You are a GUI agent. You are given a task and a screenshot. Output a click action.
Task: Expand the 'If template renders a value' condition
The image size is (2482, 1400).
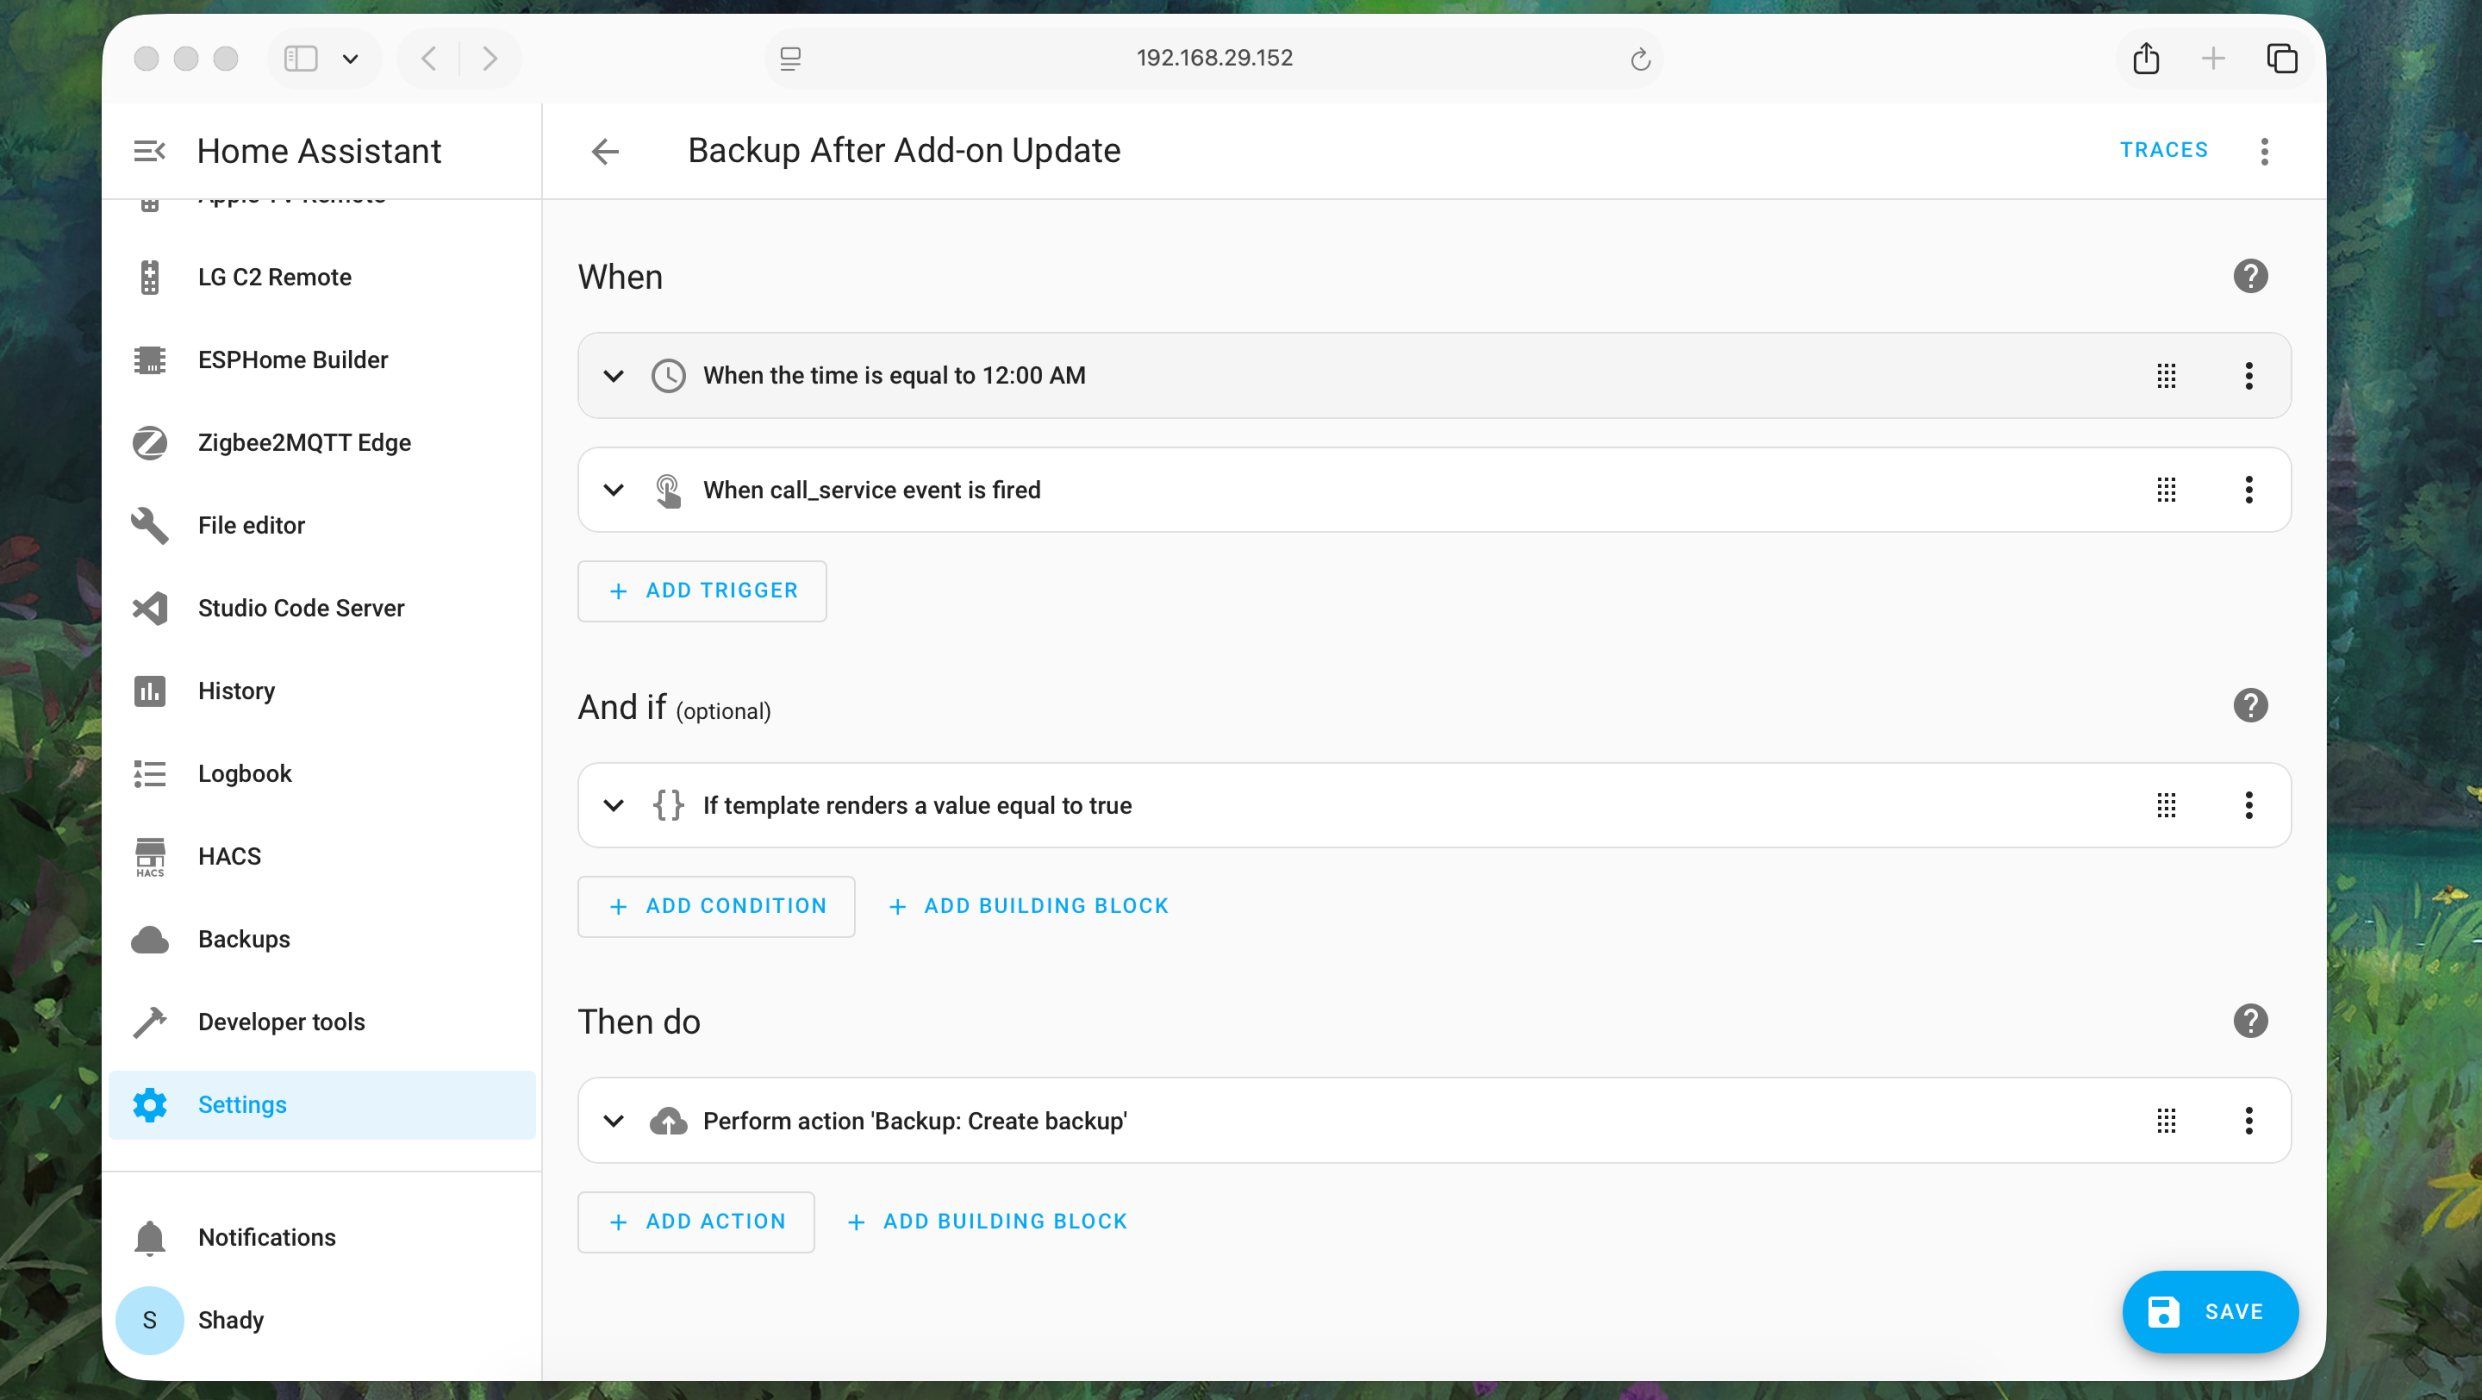614,806
